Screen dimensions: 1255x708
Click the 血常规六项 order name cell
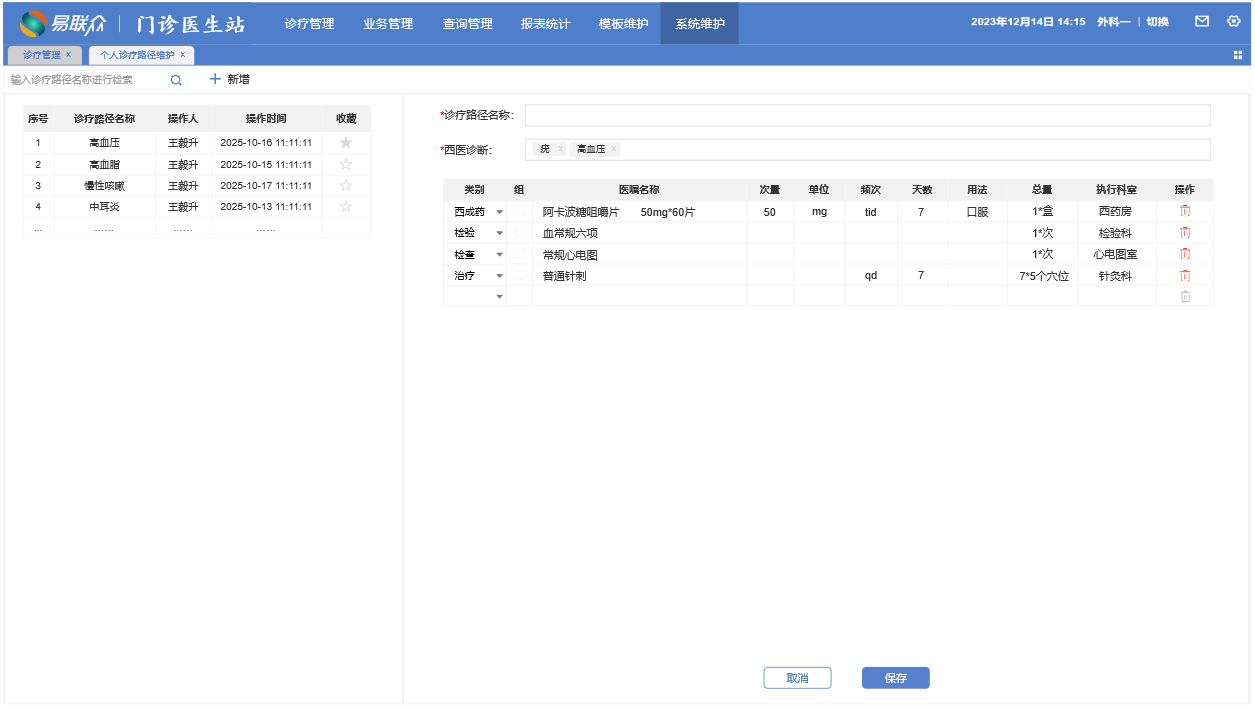[x=639, y=233]
